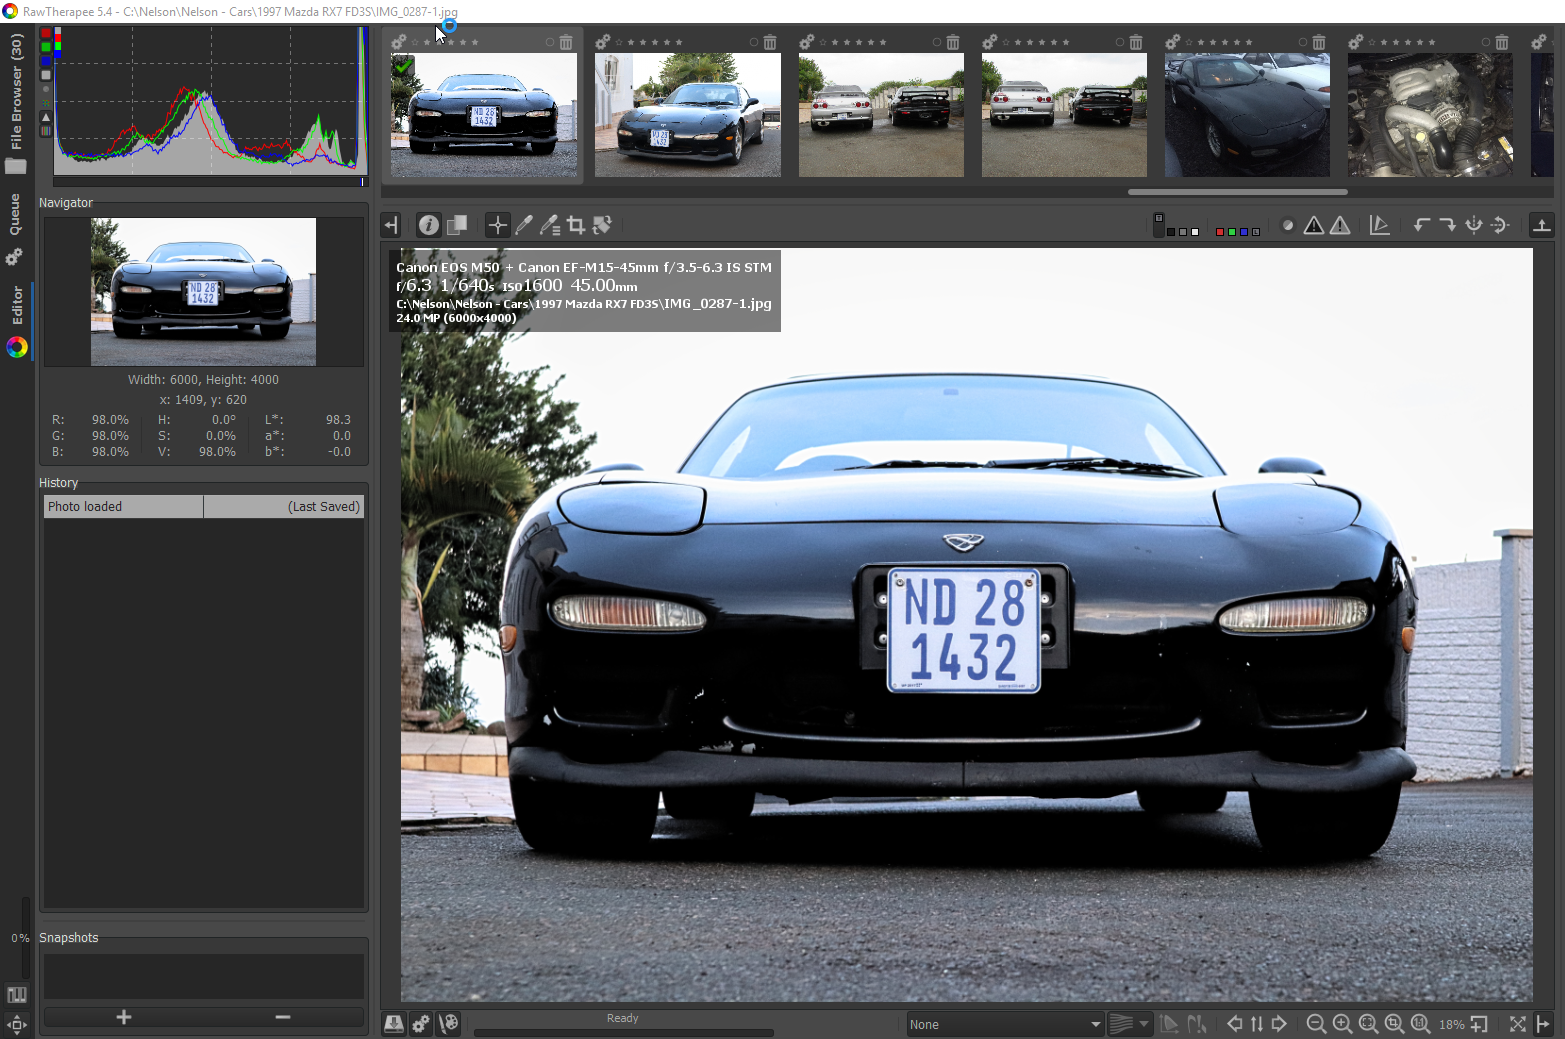Toggle the red histogram channel

(x=45, y=35)
